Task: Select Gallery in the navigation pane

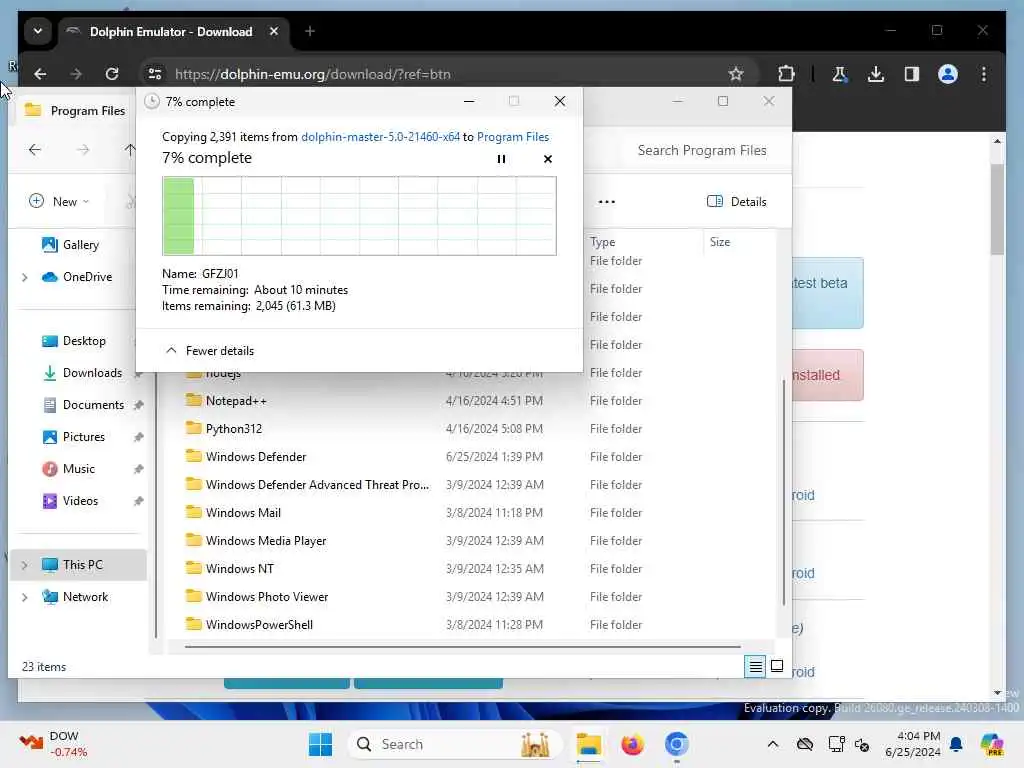Action: tap(80, 245)
